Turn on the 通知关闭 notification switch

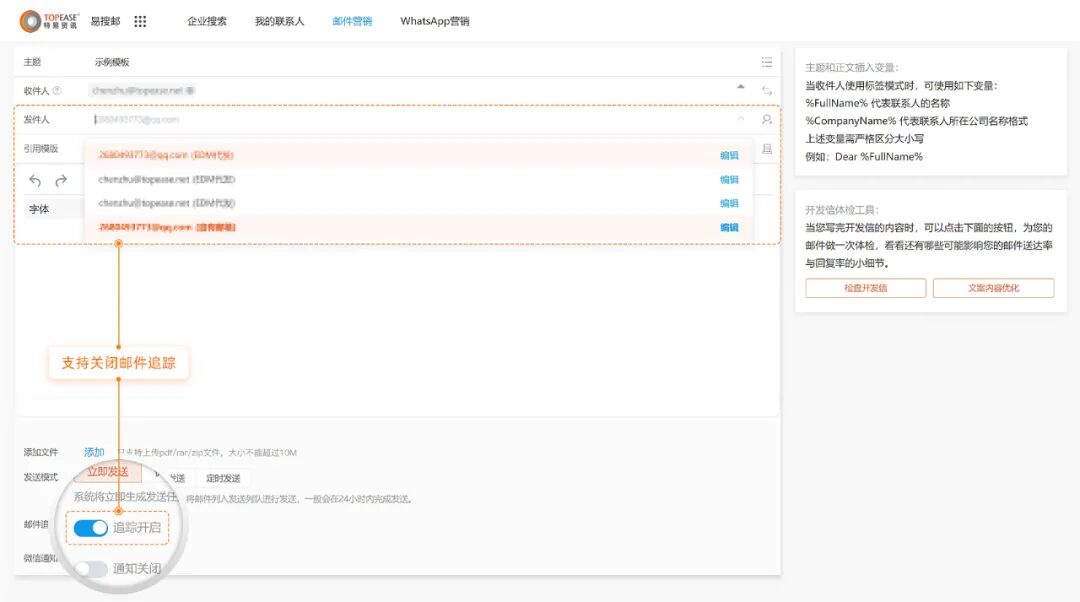[x=90, y=569]
